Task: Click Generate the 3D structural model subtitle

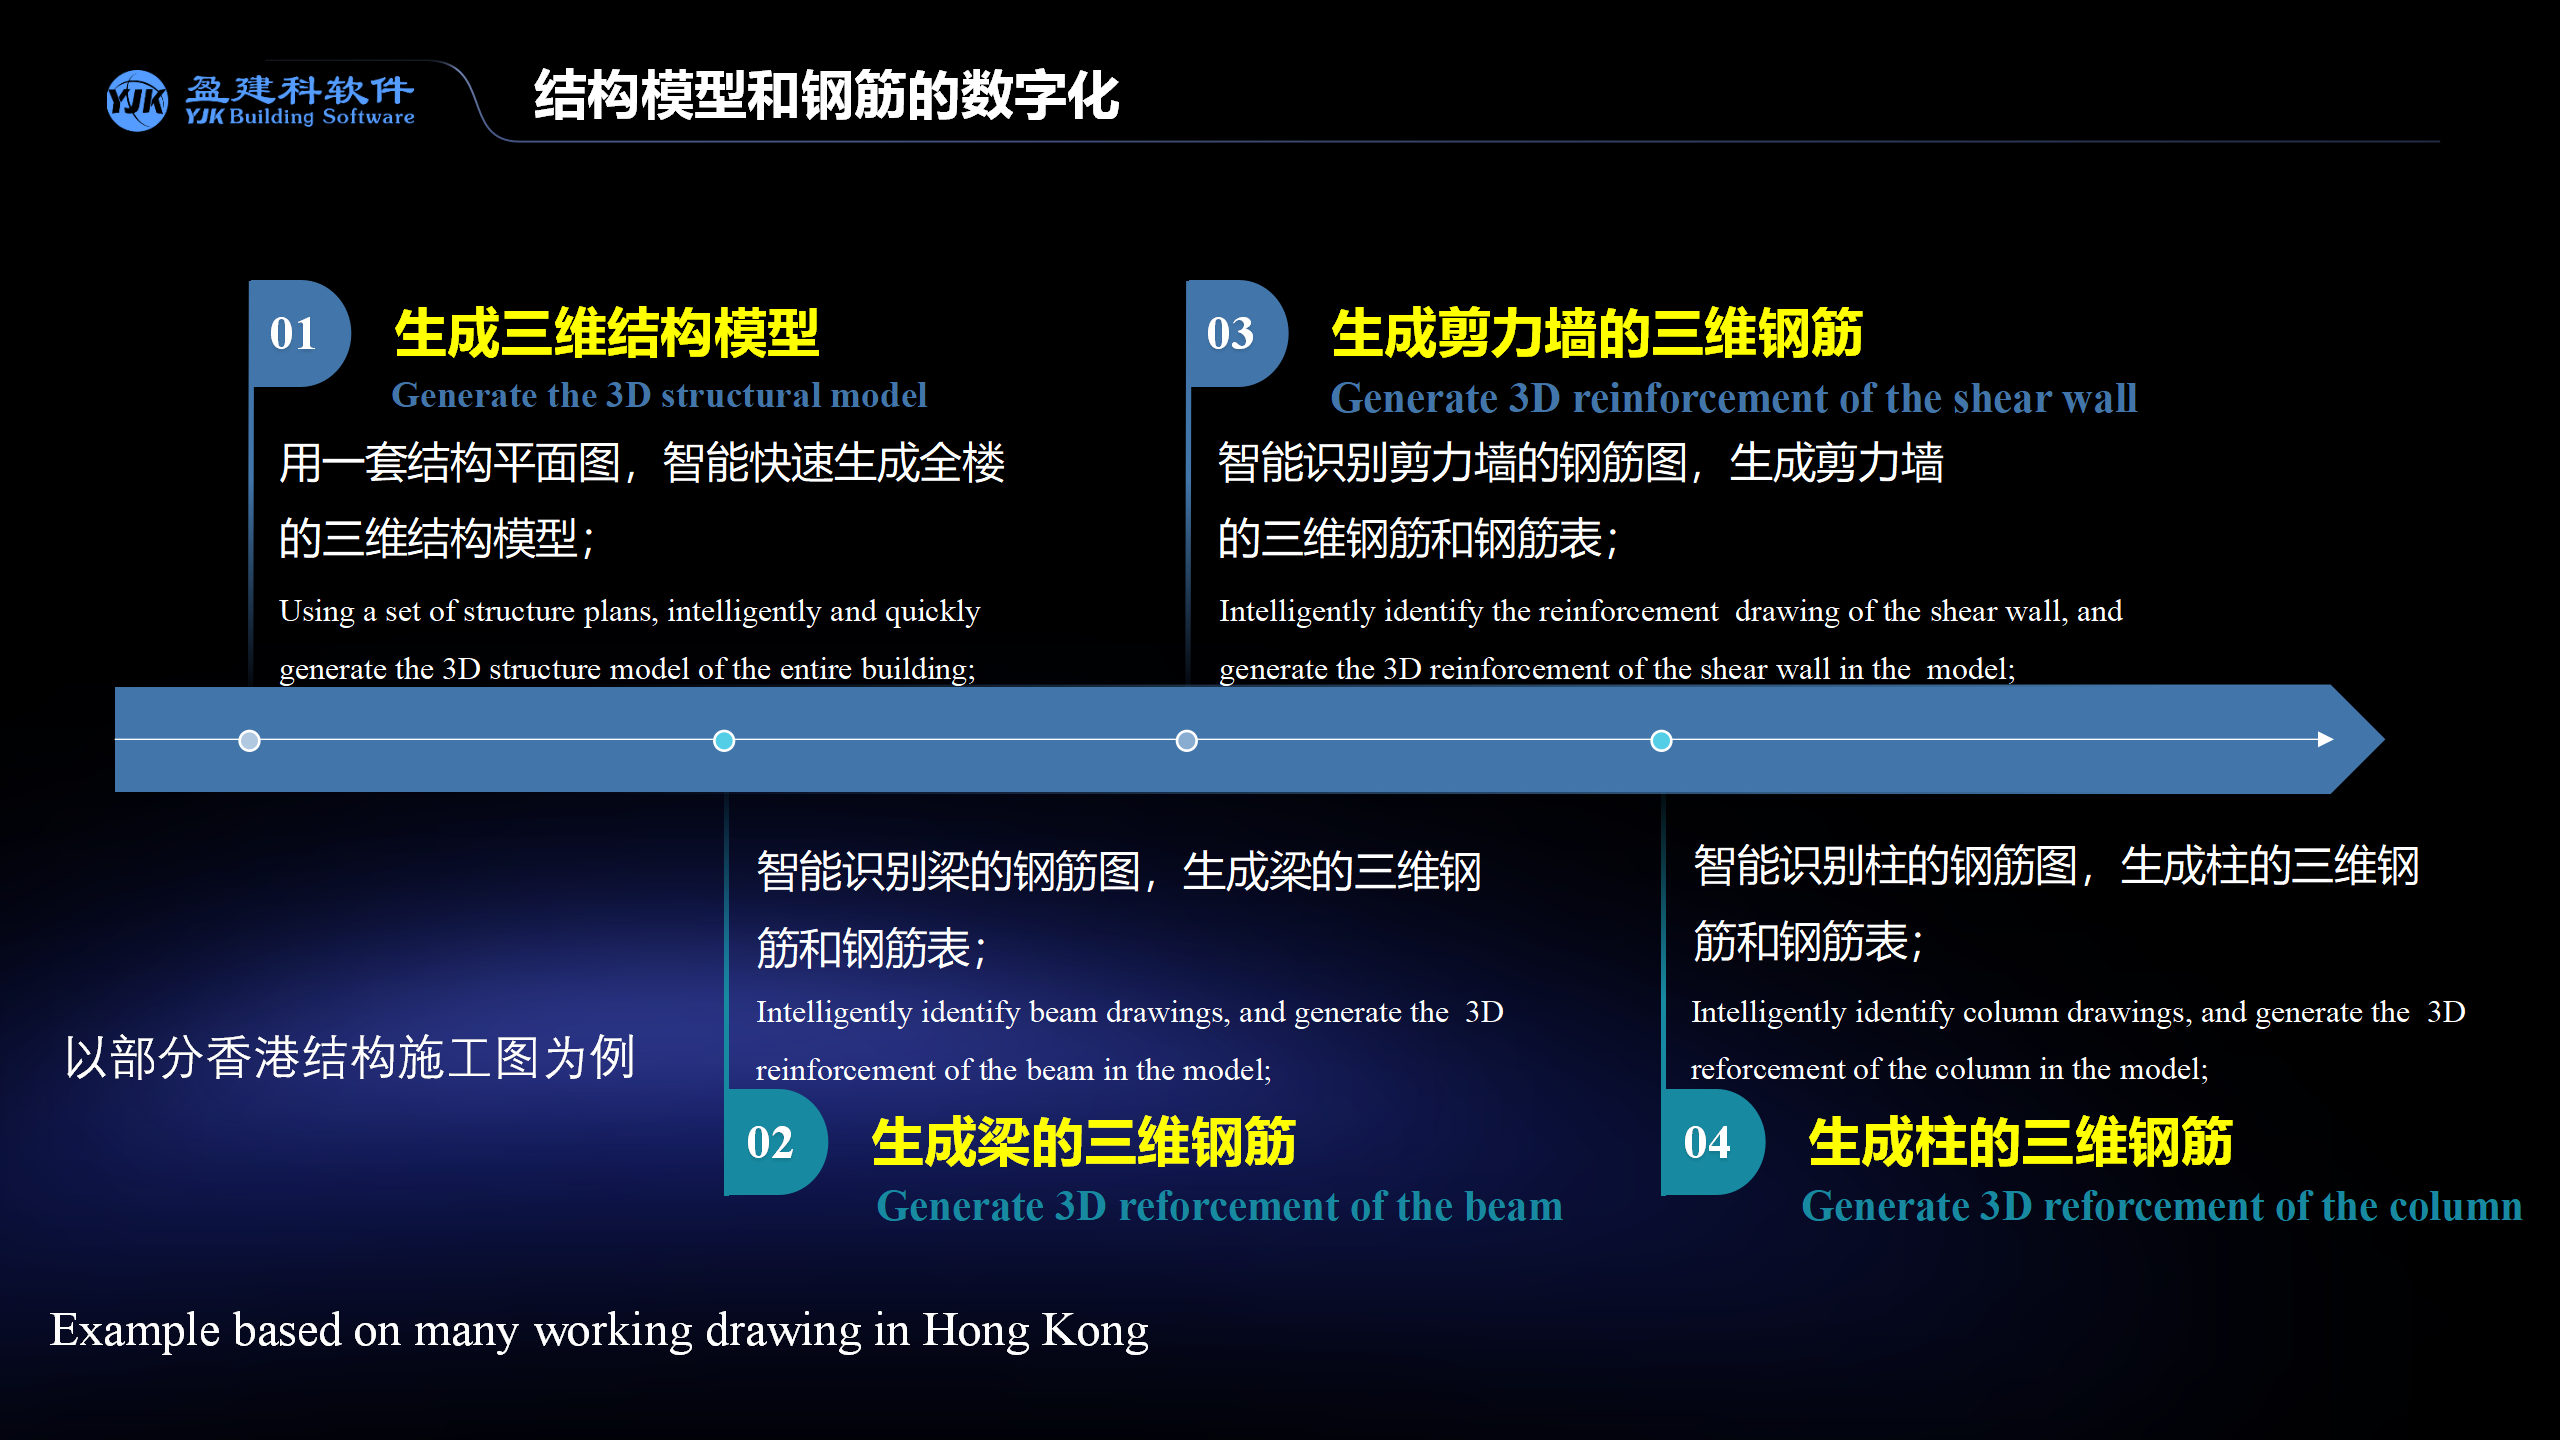Action: (660, 395)
